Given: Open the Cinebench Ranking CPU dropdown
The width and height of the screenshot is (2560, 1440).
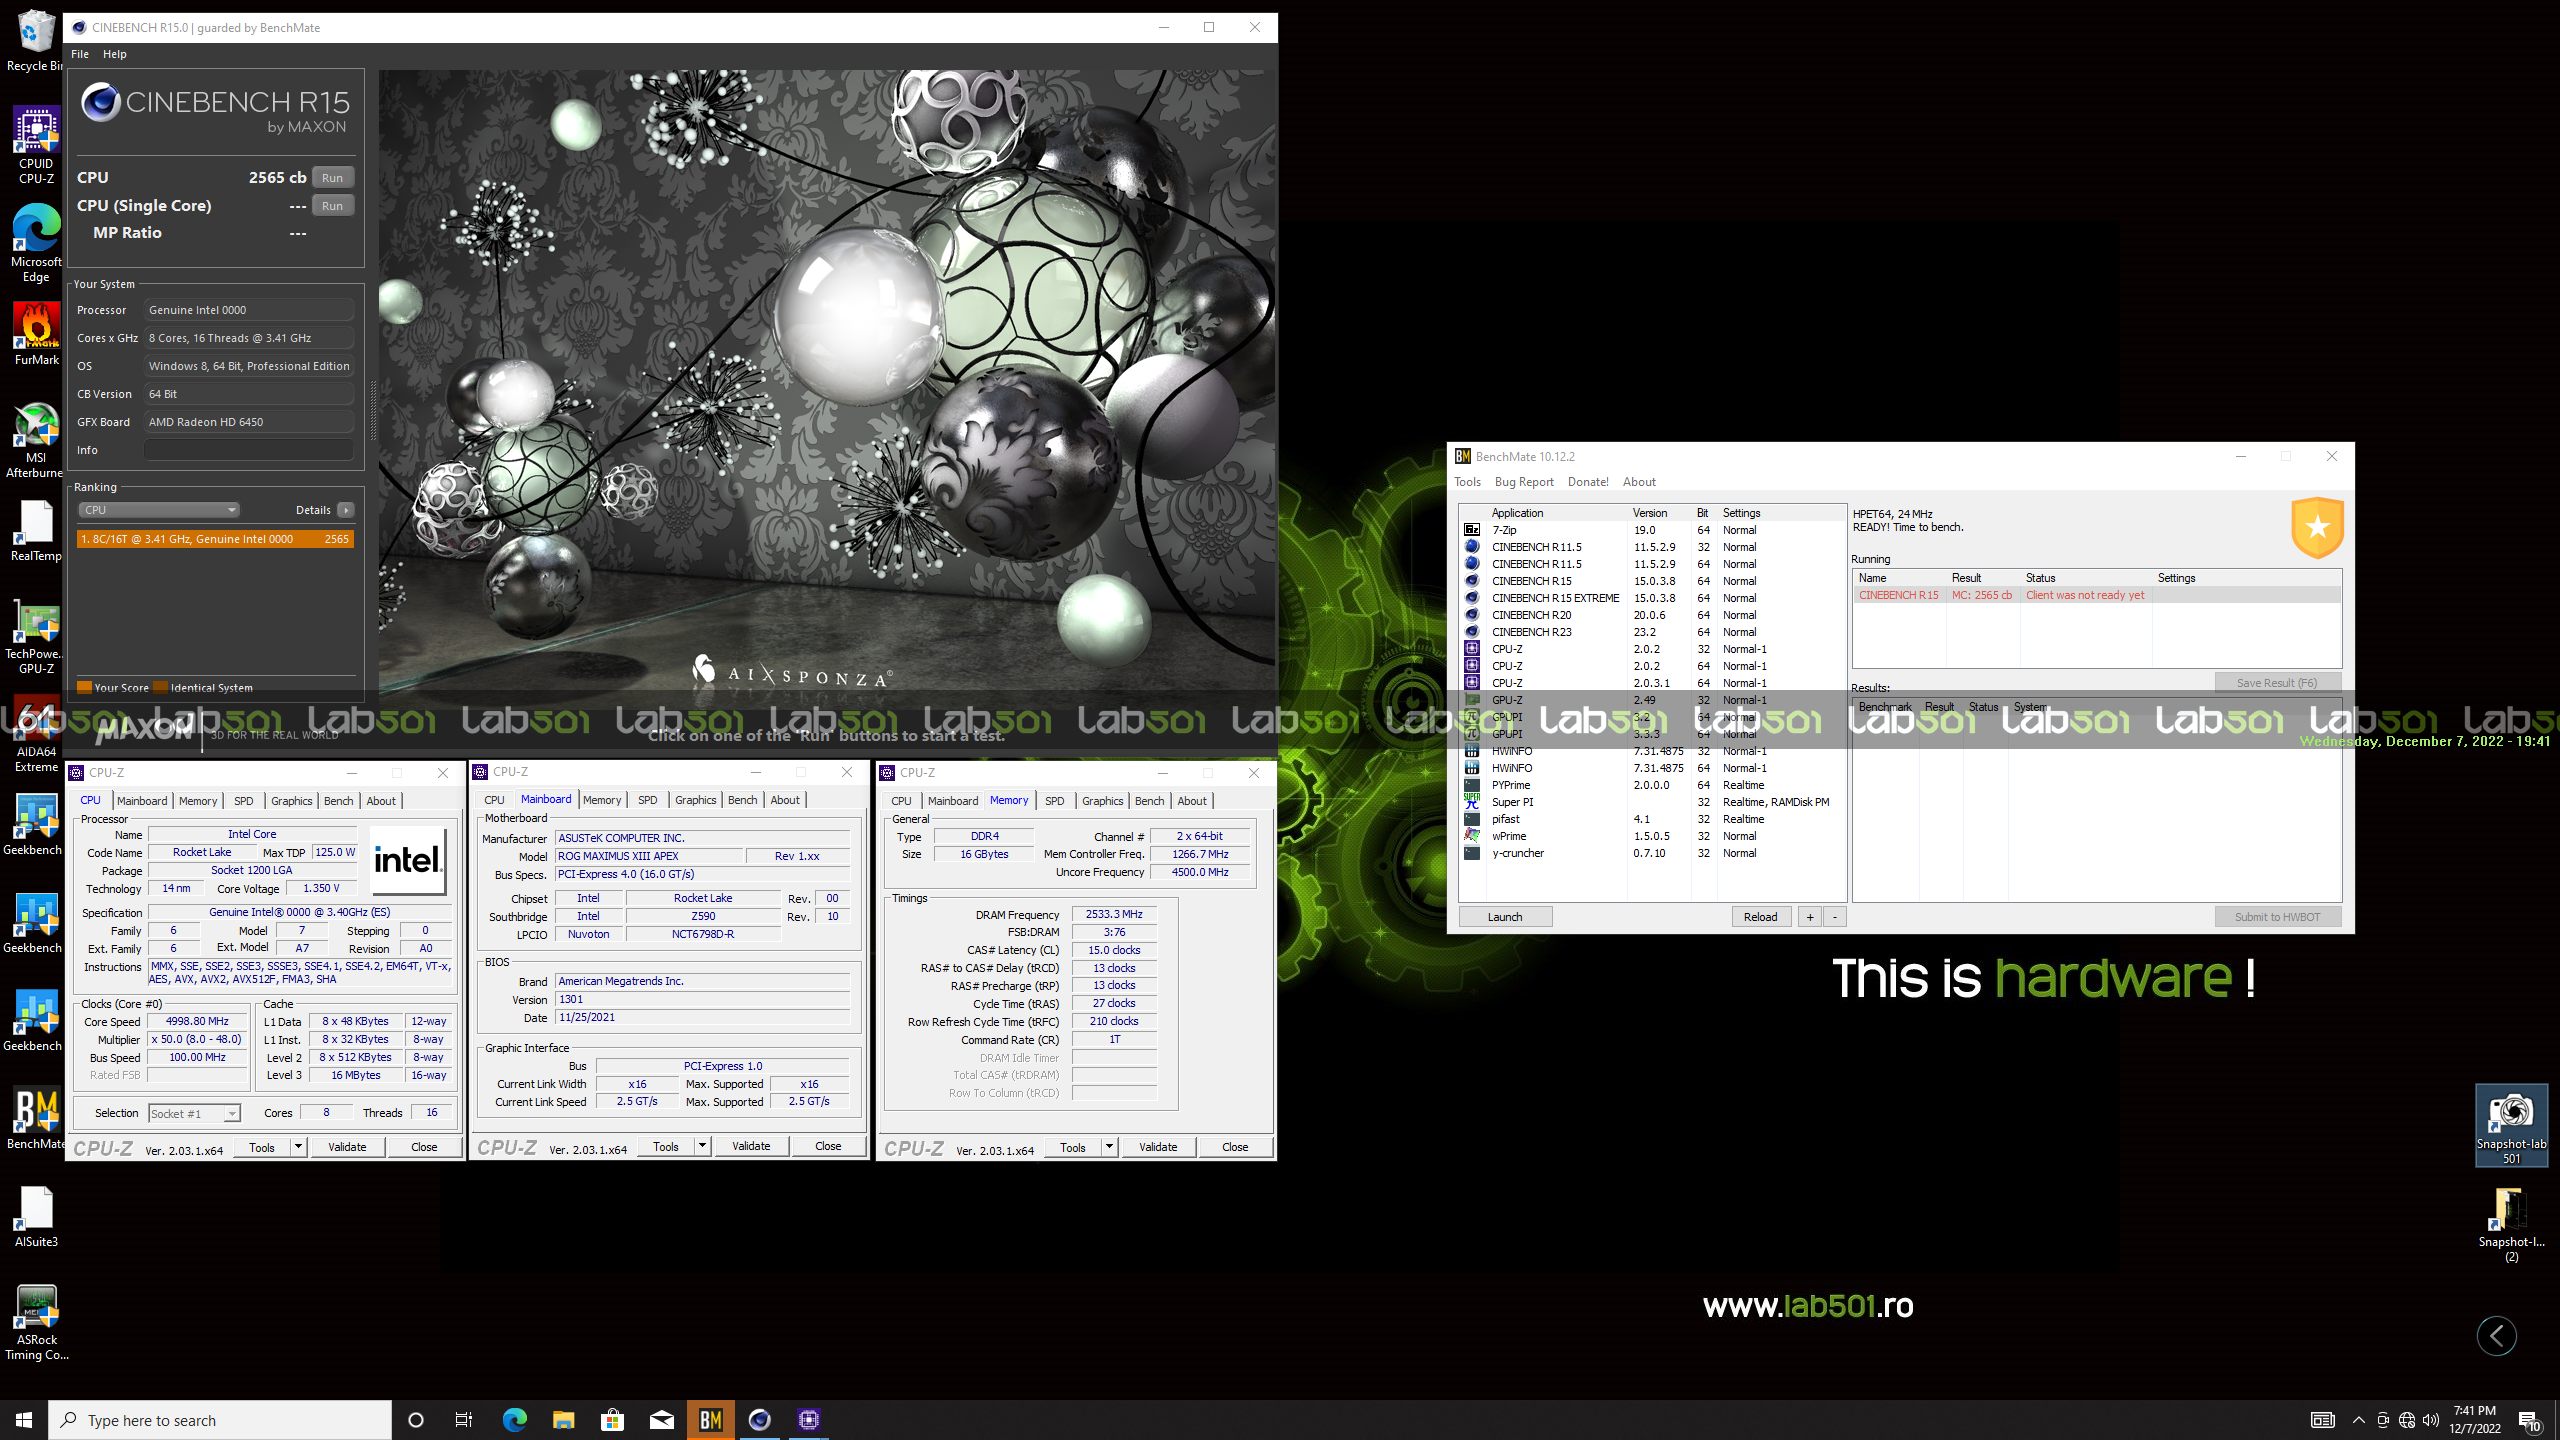Looking at the screenshot, I should (158, 510).
